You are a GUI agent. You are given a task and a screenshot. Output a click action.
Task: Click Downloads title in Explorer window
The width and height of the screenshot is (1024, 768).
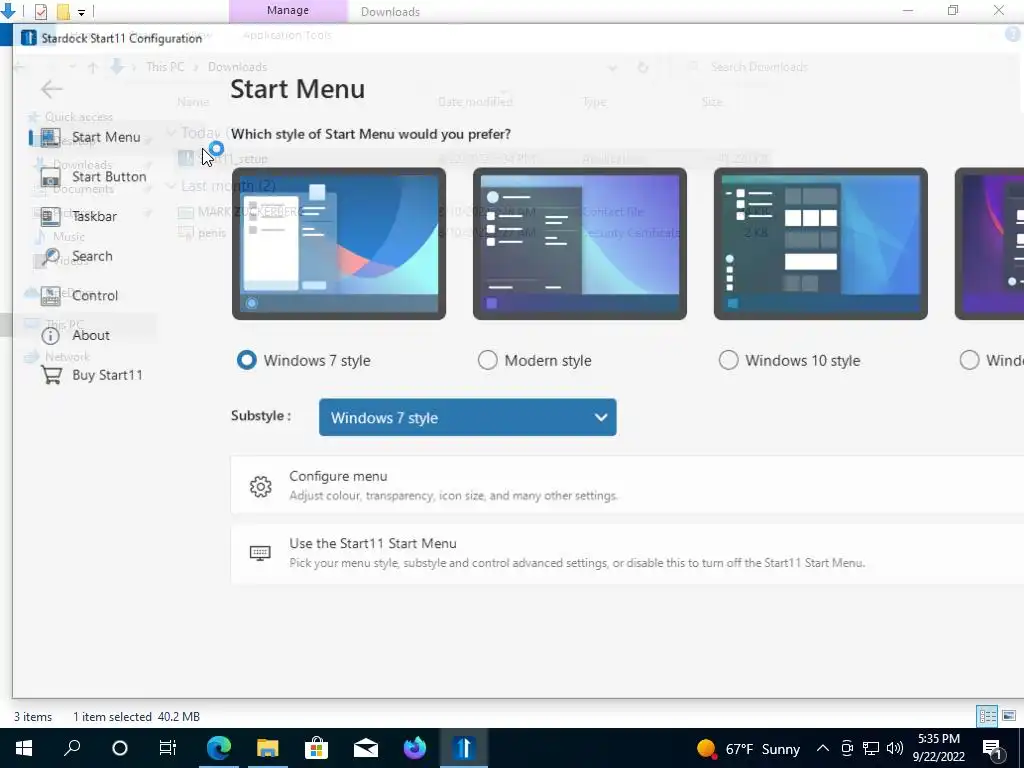click(390, 12)
